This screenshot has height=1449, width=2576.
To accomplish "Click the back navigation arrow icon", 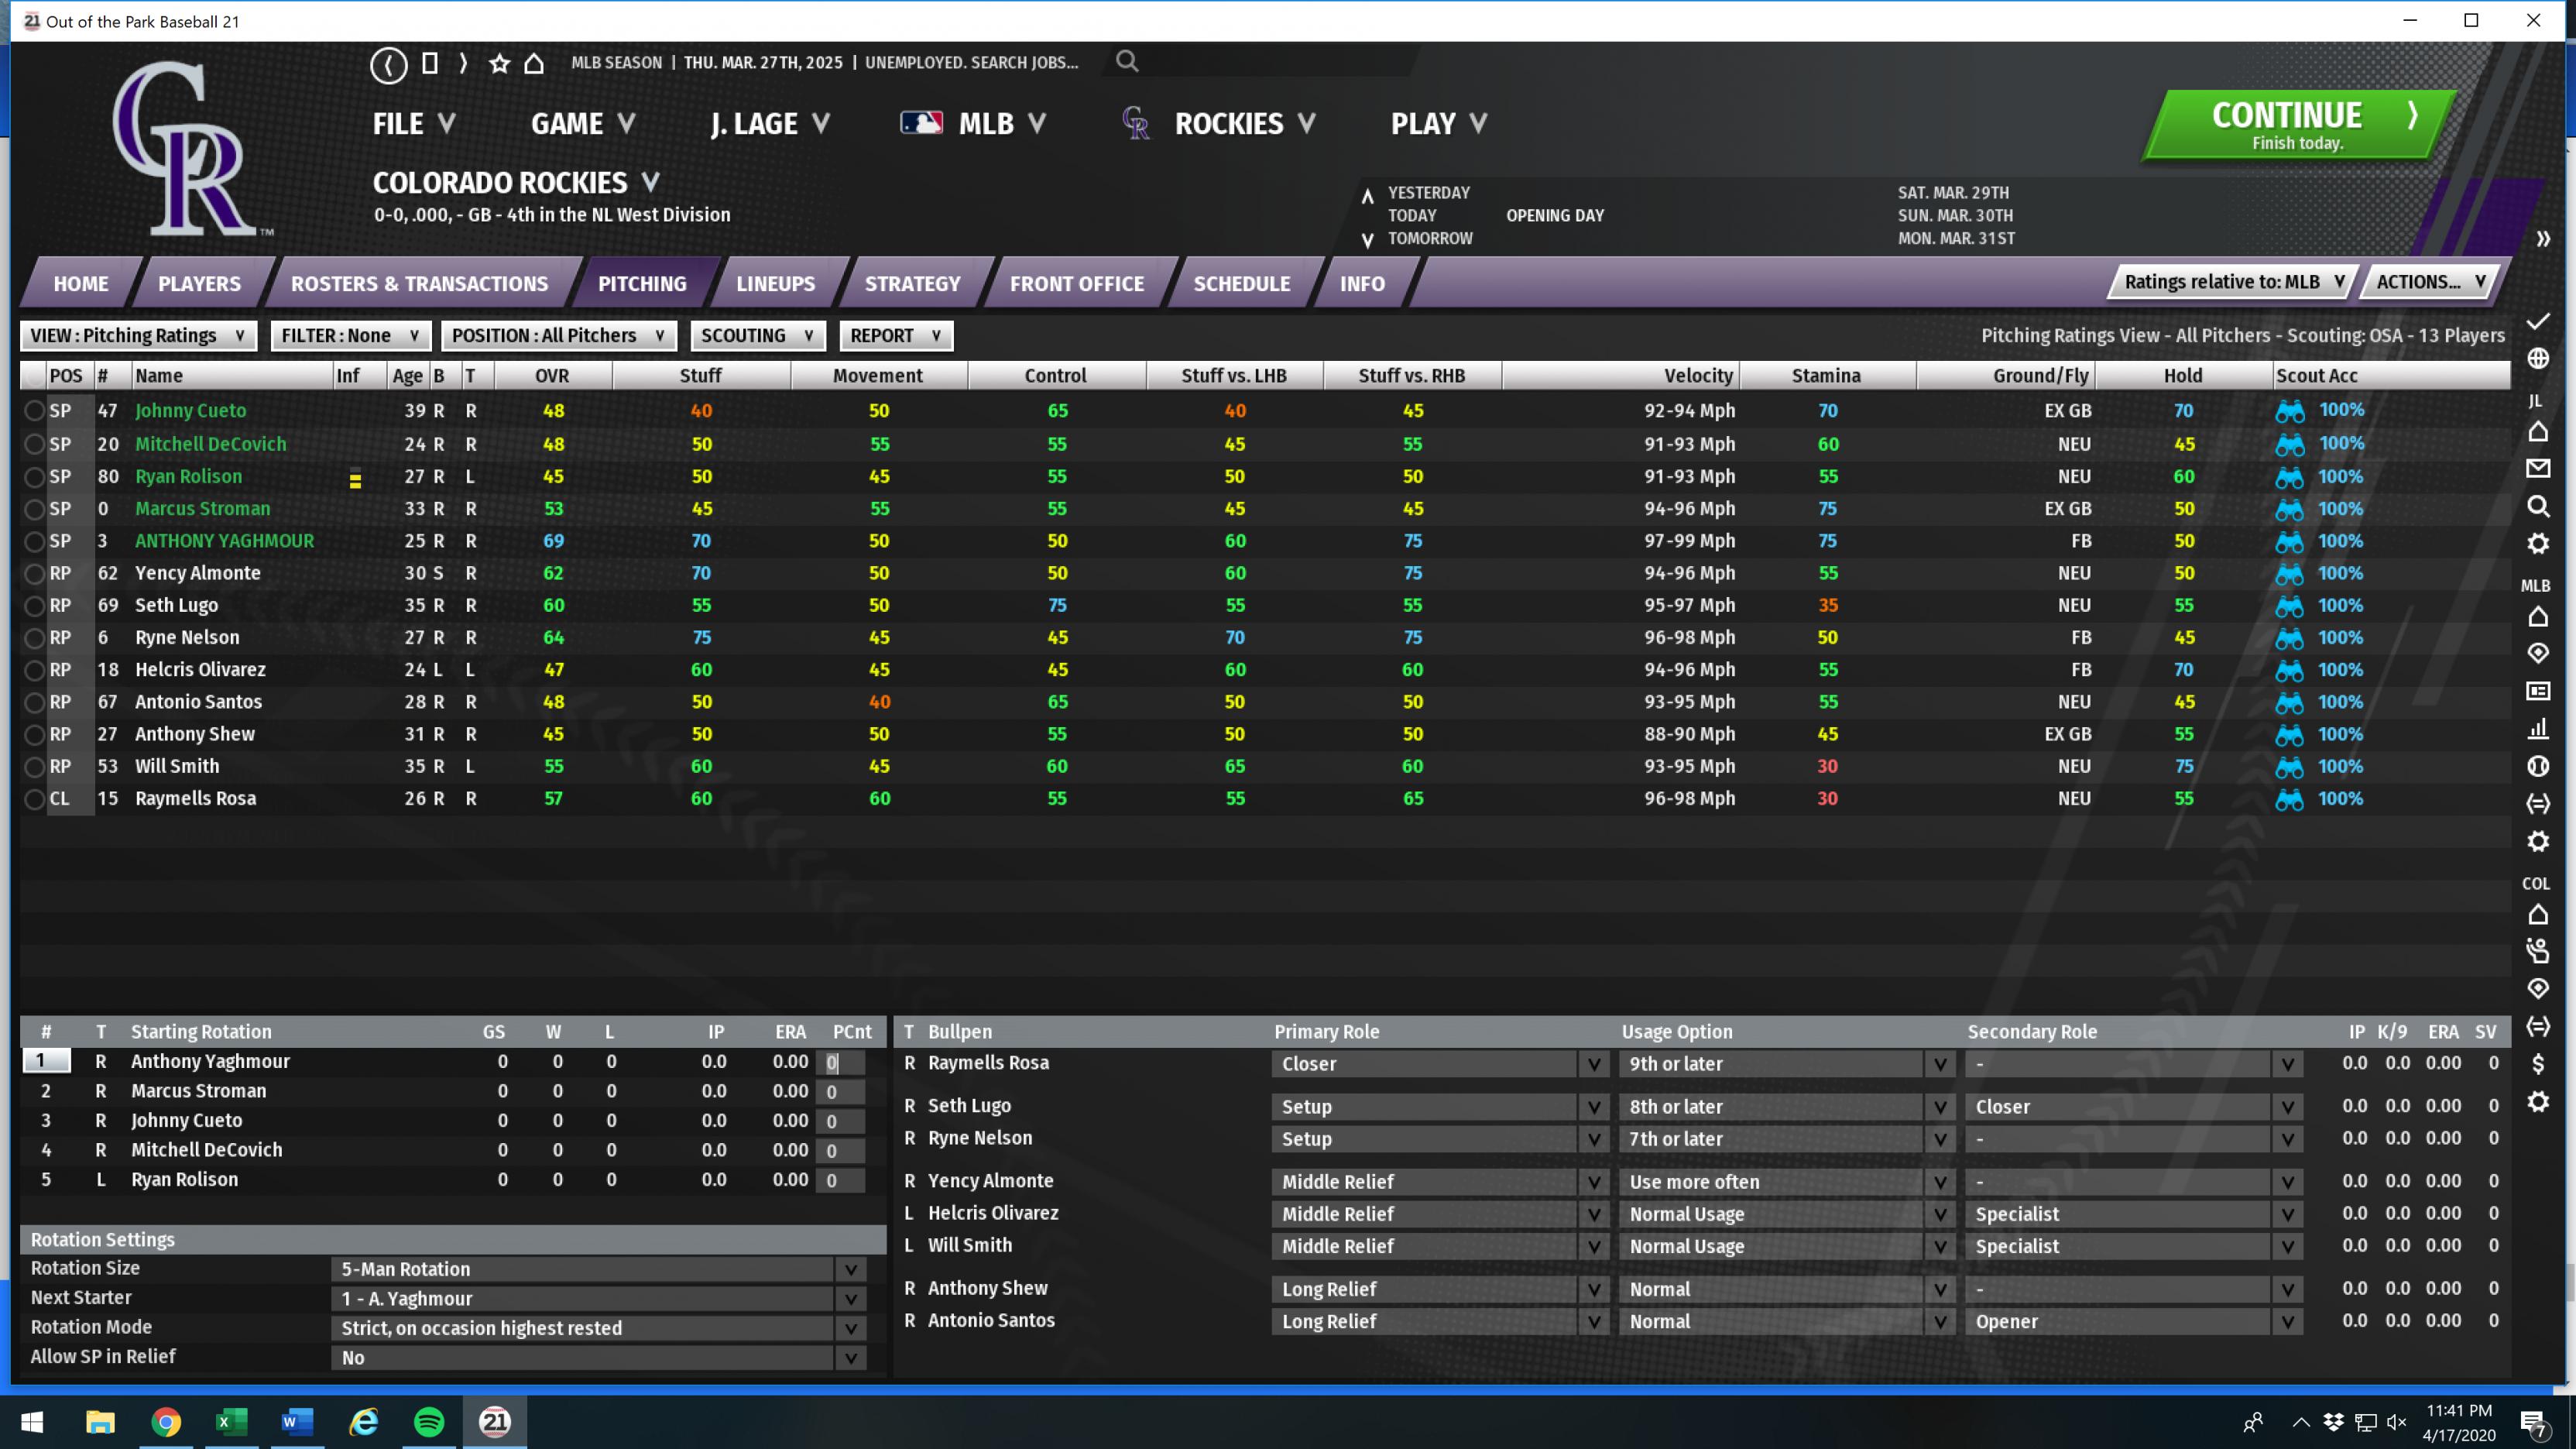I will (388, 64).
